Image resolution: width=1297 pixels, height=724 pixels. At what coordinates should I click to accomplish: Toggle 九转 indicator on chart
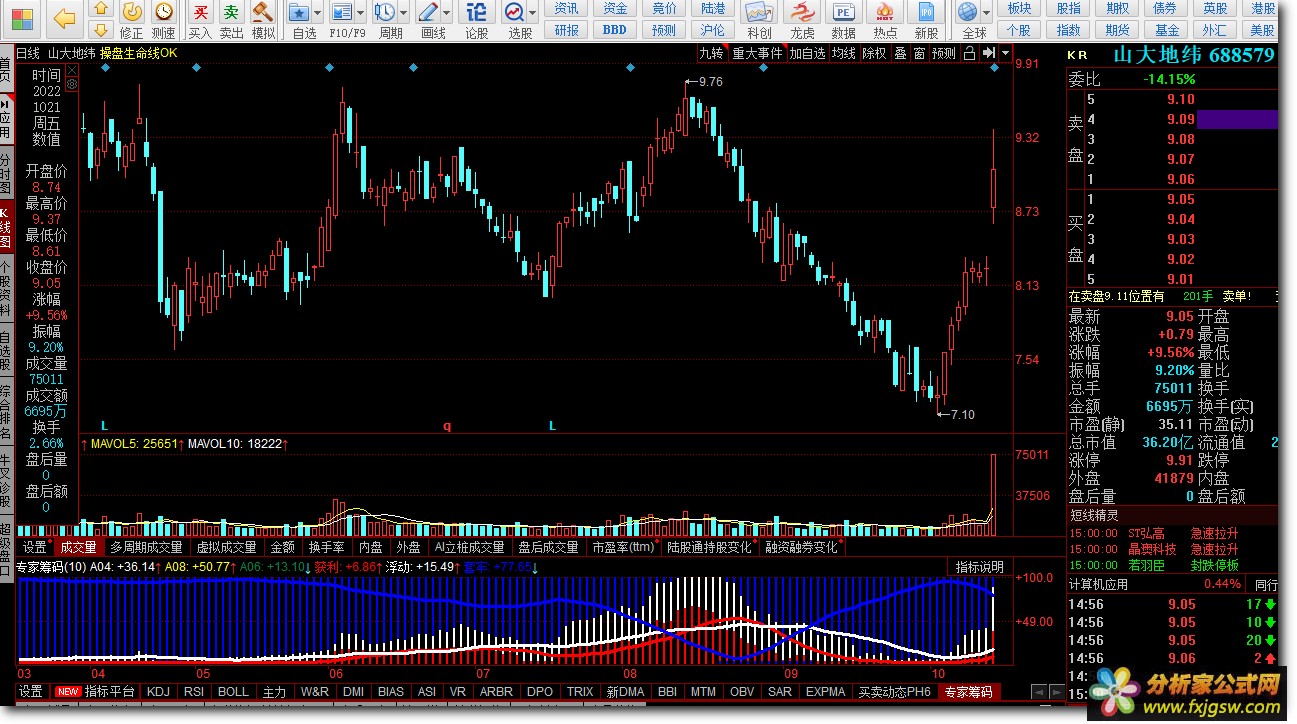point(711,53)
